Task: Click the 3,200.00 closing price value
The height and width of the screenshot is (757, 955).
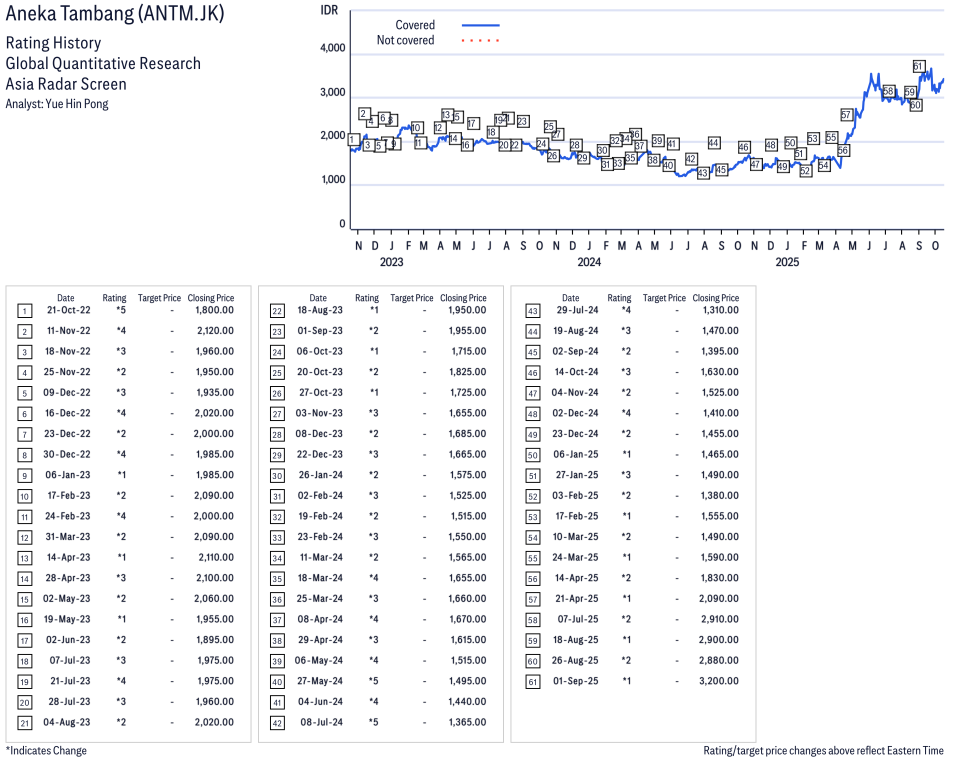Action: click(x=719, y=682)
